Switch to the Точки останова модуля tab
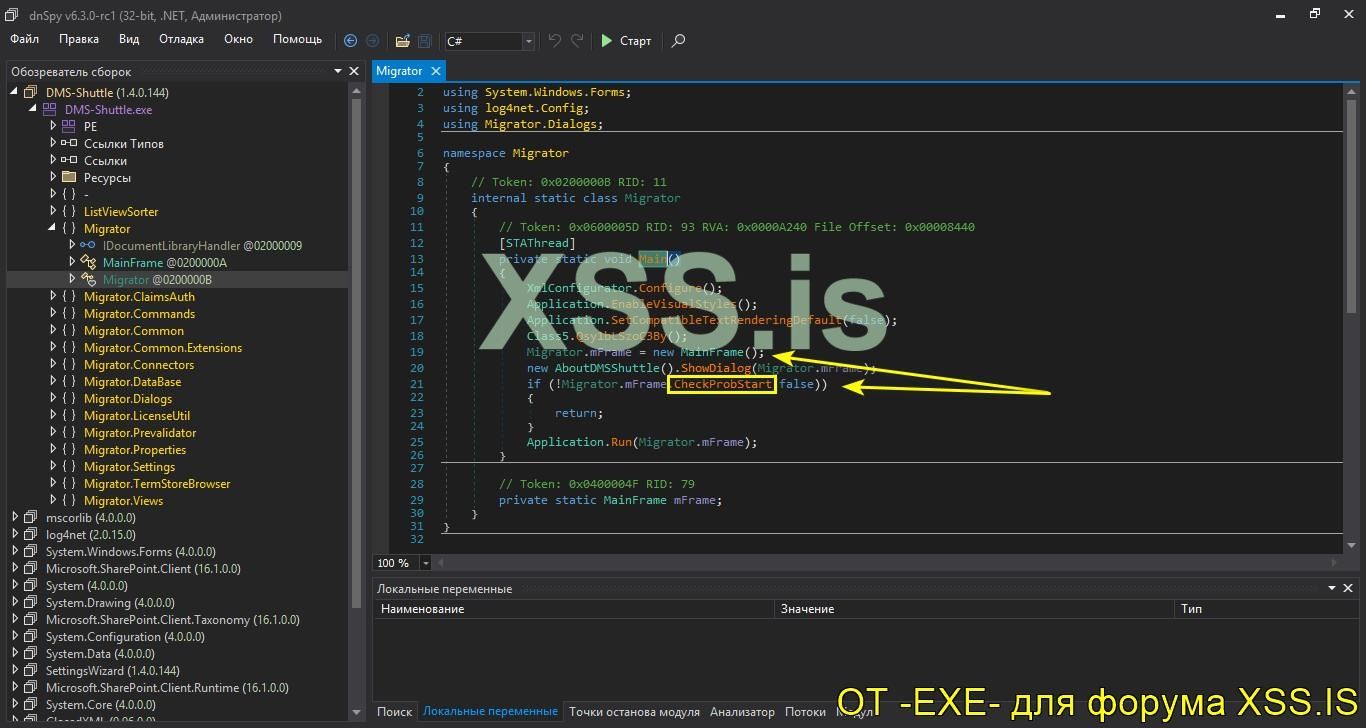1366x728 pixels. tap(634, 712)
